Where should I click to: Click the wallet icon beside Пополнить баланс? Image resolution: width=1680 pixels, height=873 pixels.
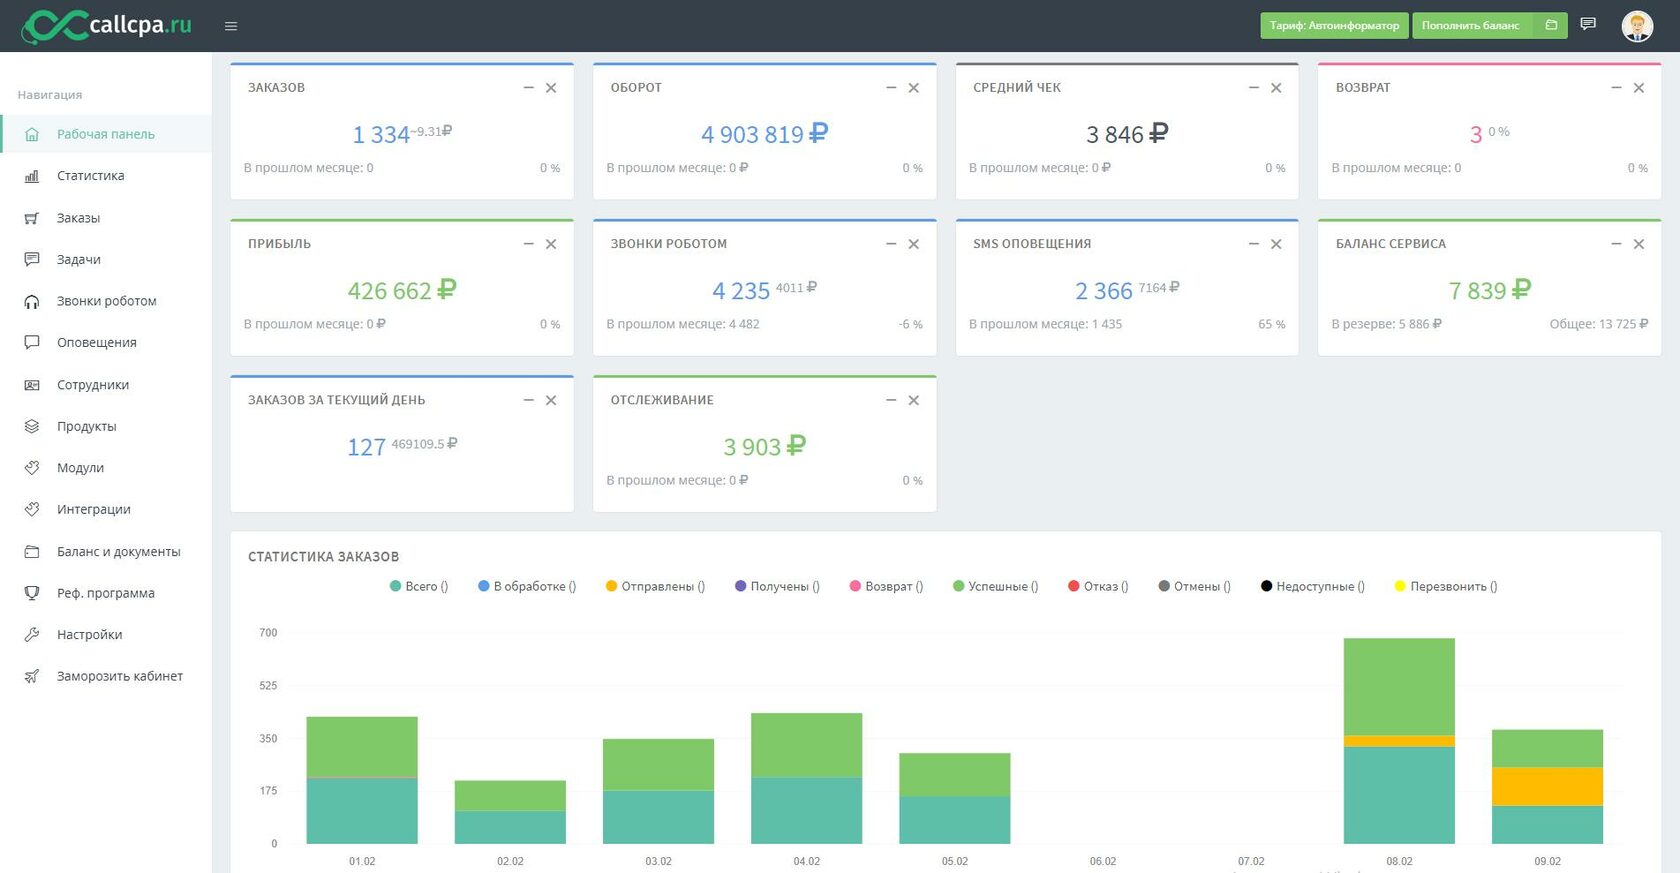1551,25
